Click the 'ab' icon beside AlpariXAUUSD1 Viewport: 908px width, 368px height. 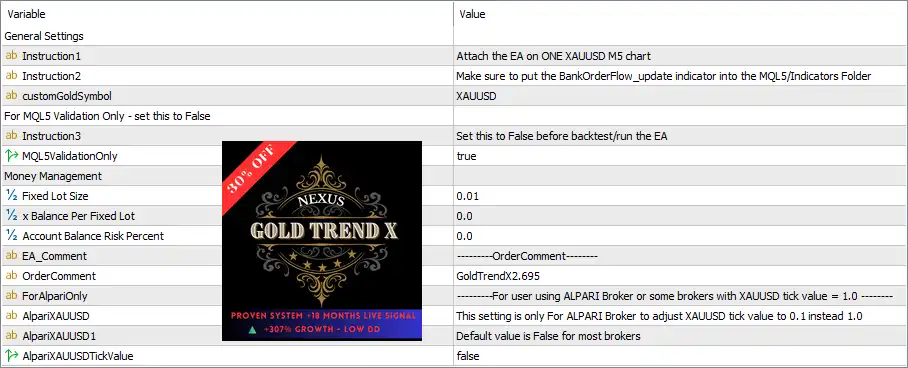(x=12, y=336)
